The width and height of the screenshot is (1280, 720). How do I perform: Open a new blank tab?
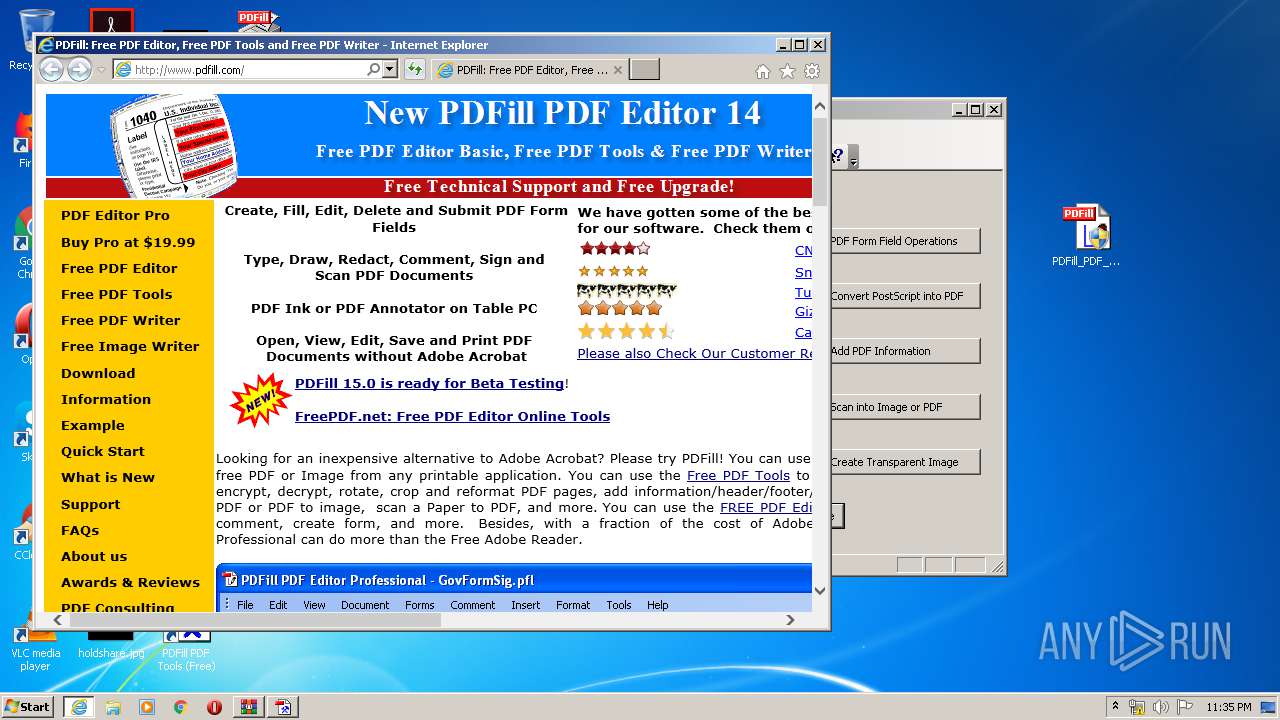[x=645, y=70]
